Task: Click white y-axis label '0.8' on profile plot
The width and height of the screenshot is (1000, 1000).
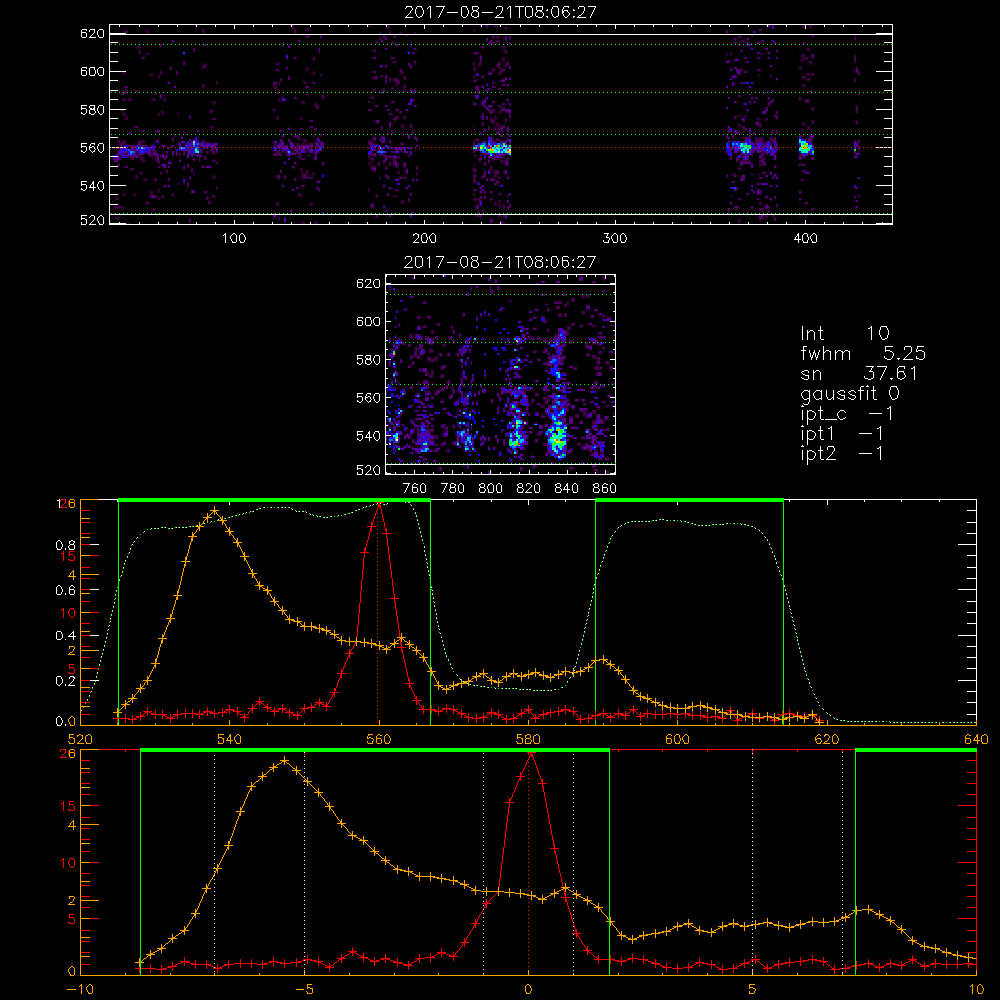Action: [x=65, y=545]
